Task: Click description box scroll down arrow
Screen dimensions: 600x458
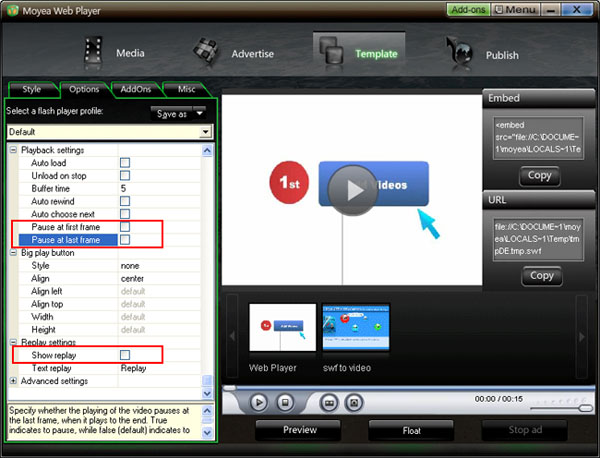Action: tap(207, 433)
